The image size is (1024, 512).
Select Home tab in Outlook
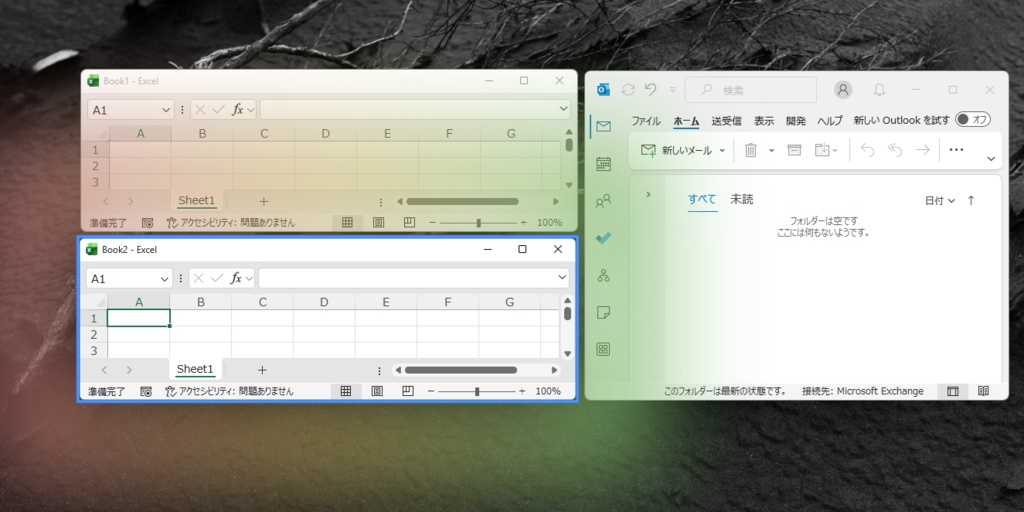pyautogui.click(x=686, y=121)
